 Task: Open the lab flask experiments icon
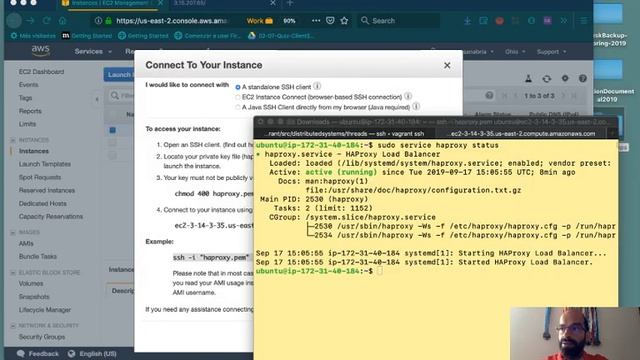click(x=528, y=78)
